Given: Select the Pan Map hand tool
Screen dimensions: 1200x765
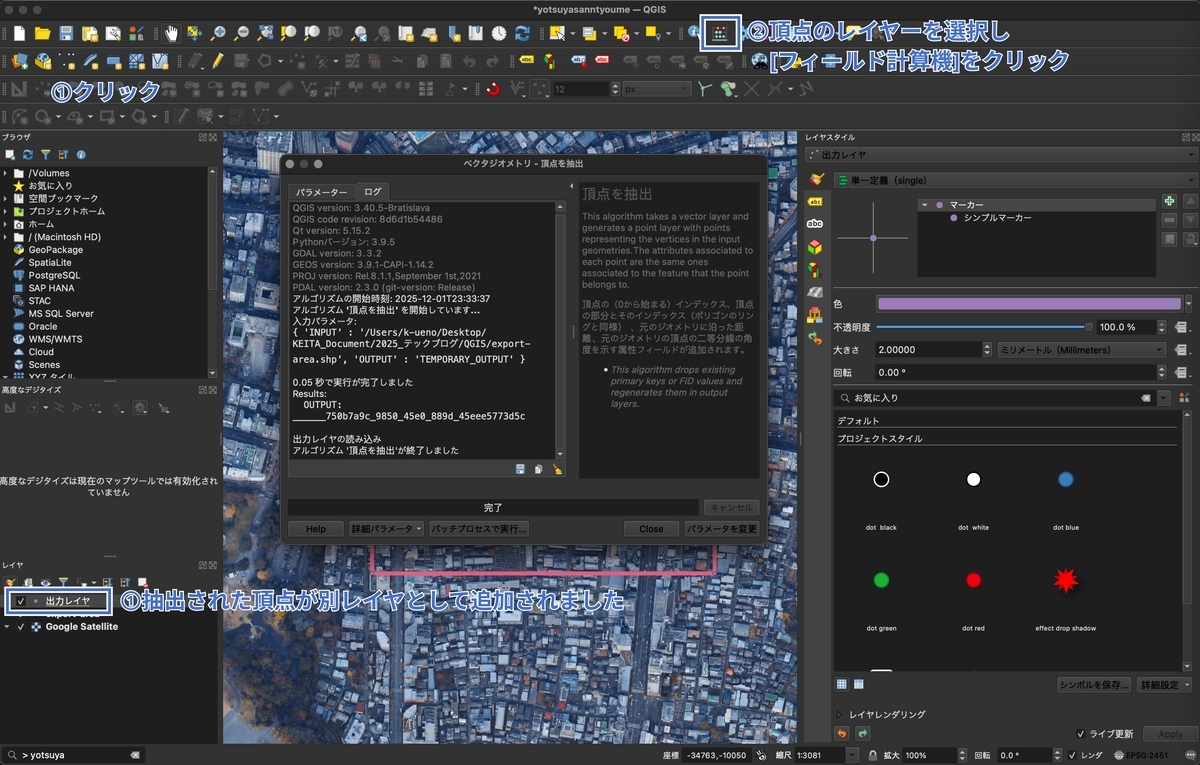Looking at the screenshot, I should (x=171, y=33).
